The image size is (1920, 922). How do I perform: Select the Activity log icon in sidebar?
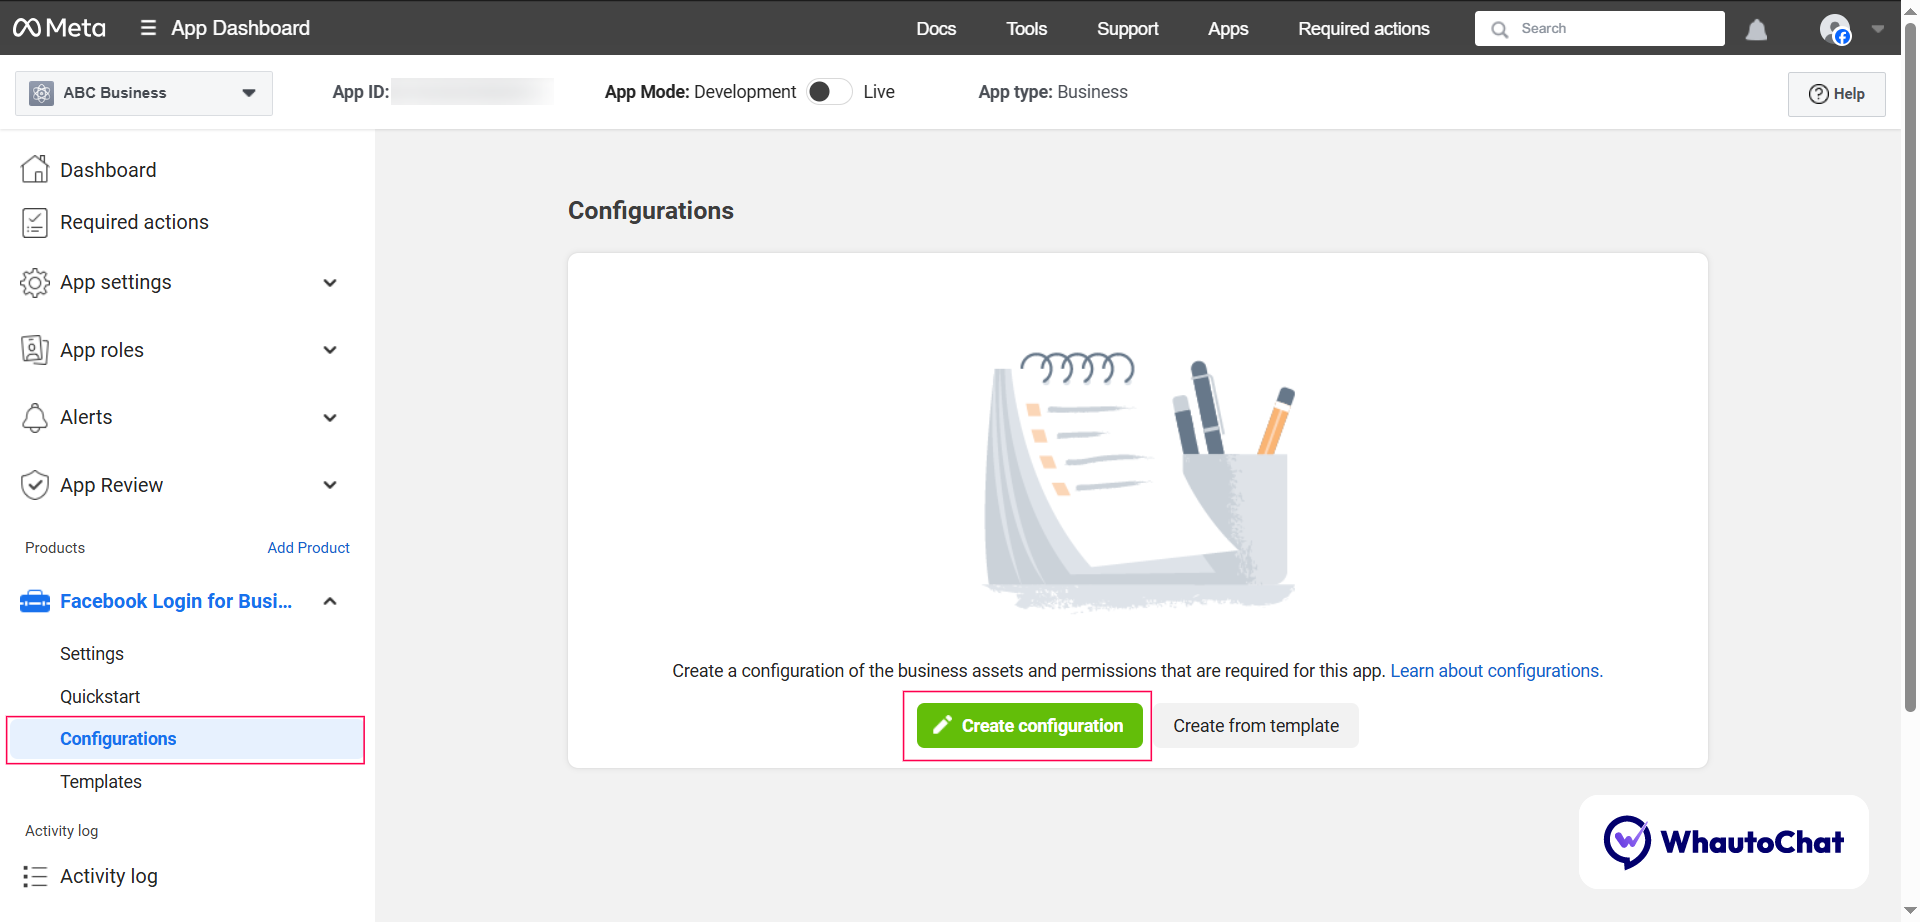35,876
